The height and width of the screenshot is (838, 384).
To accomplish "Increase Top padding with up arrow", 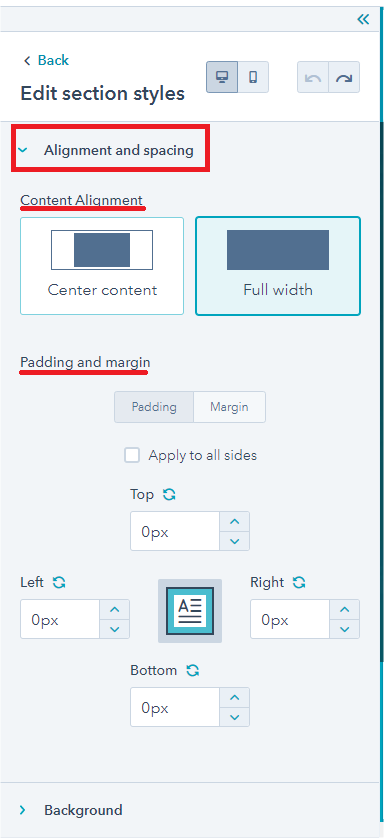I will [x=234, y=522].
